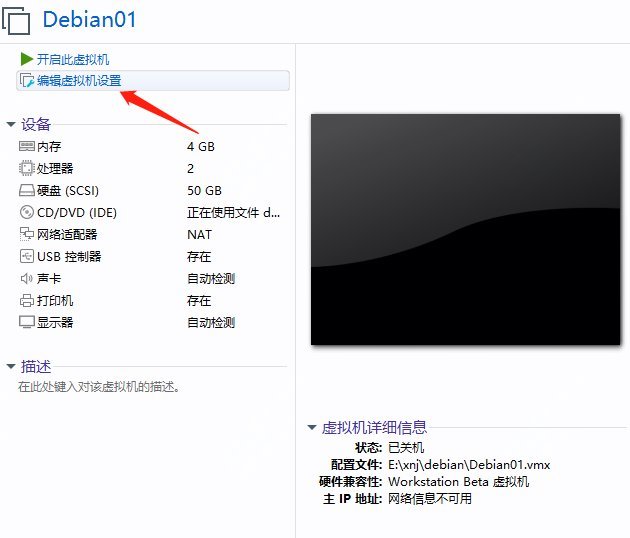Collapse the 虚拟机详细信息 details section
Screen dimensions: 630x538
(x=312, y=428)
